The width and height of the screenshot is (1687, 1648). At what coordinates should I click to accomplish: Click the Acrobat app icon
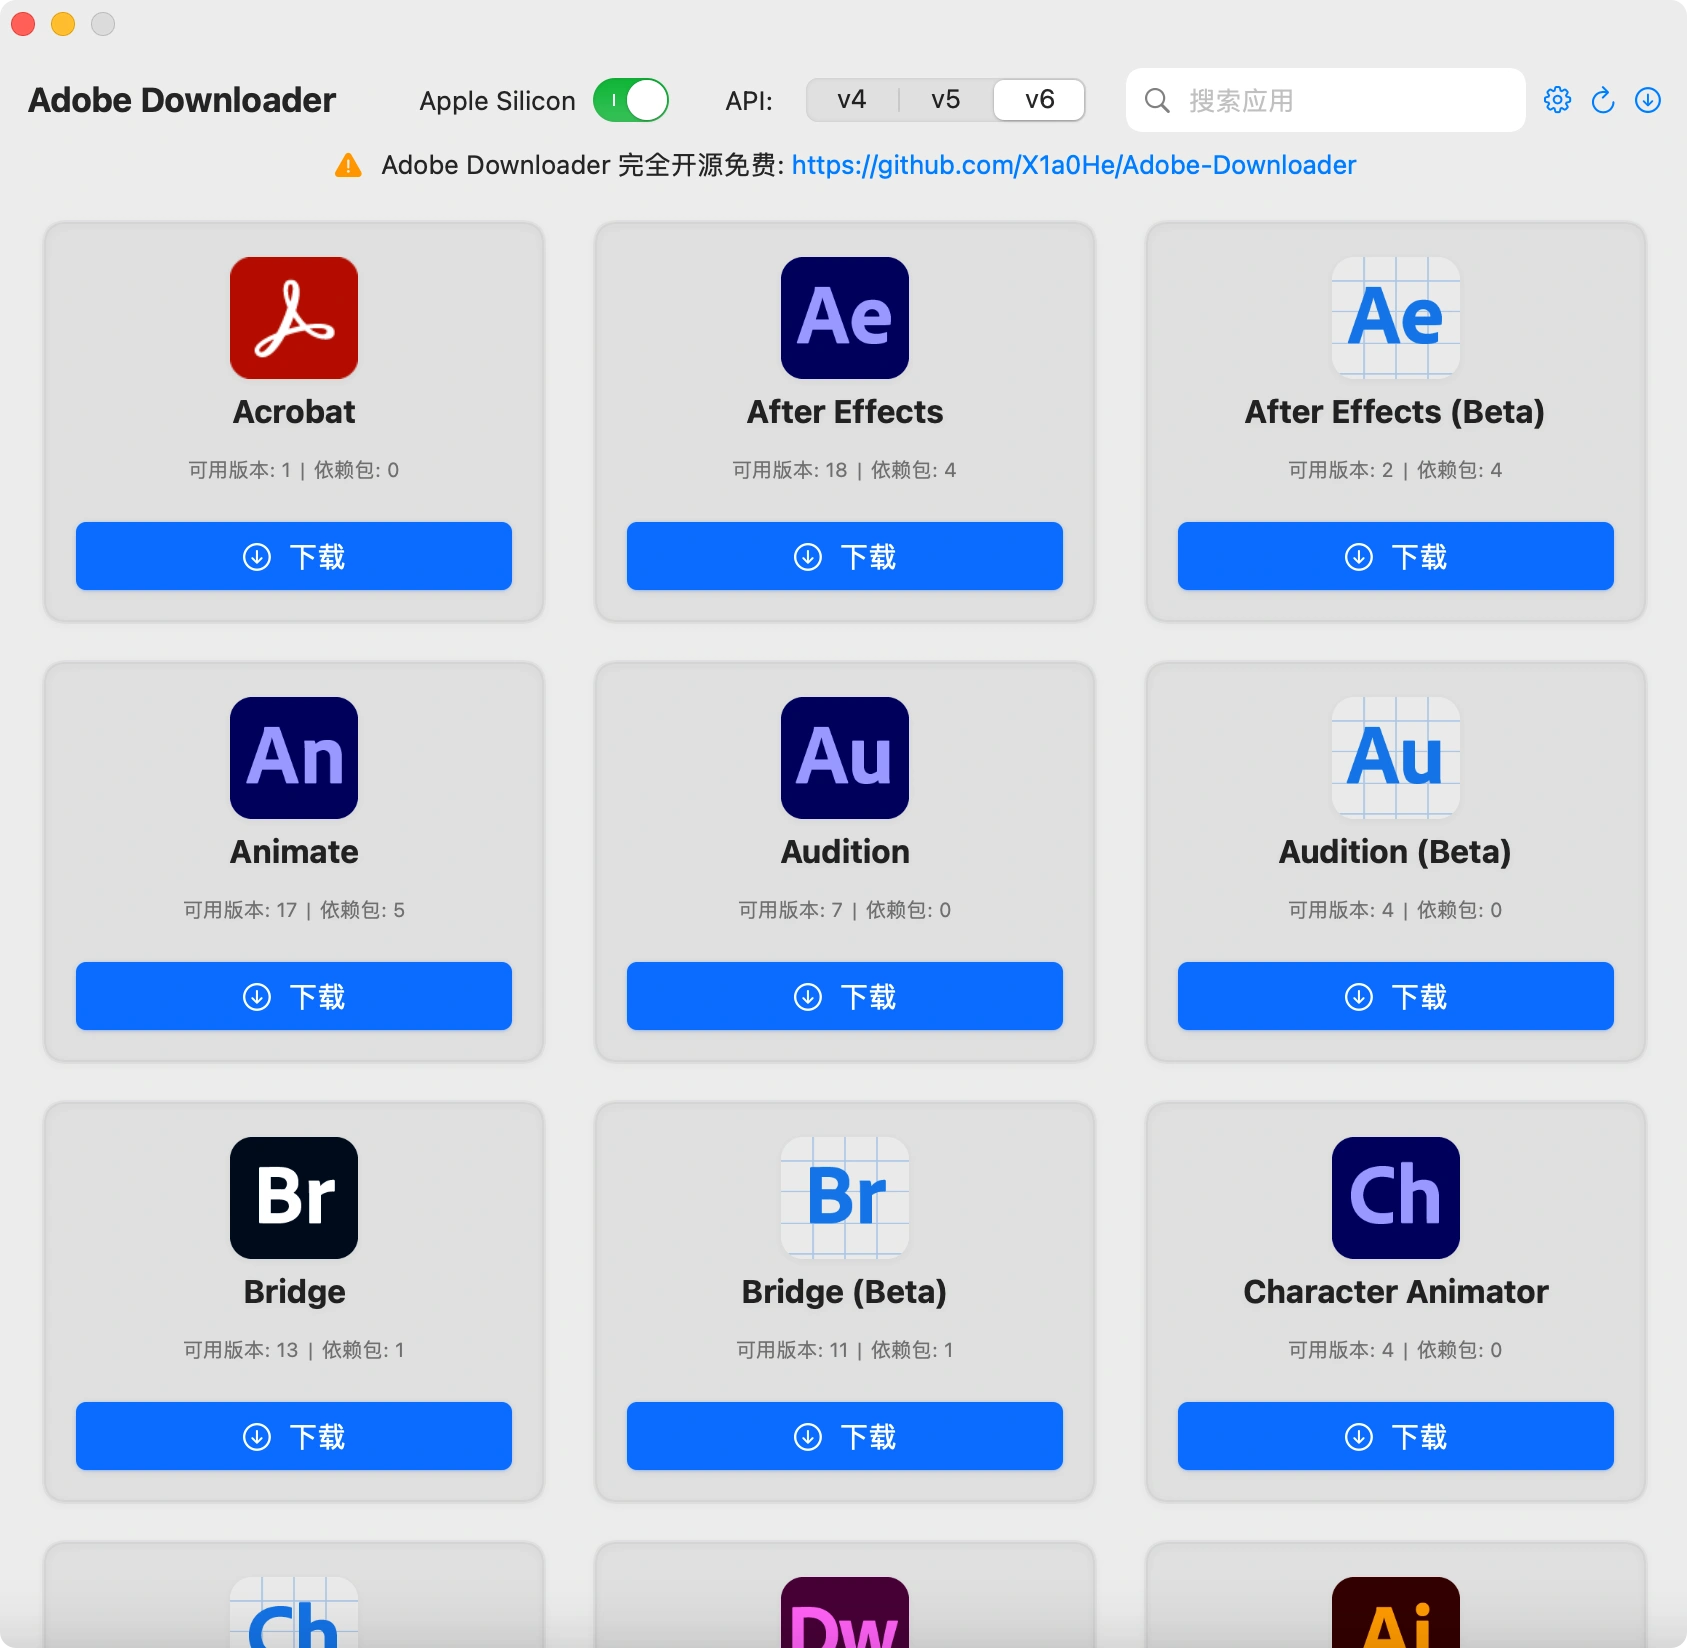pyautogui.click(x=294, y=318)
